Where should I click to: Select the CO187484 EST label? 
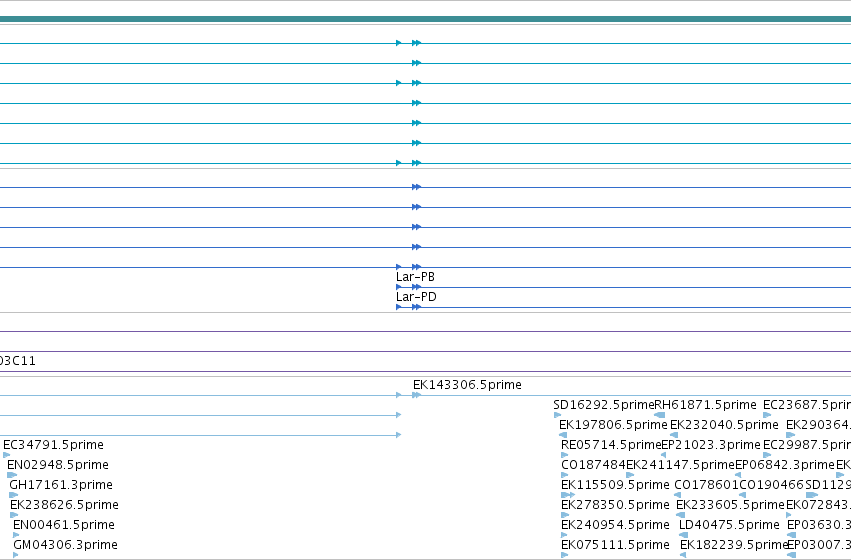click(x=593, y=465)
